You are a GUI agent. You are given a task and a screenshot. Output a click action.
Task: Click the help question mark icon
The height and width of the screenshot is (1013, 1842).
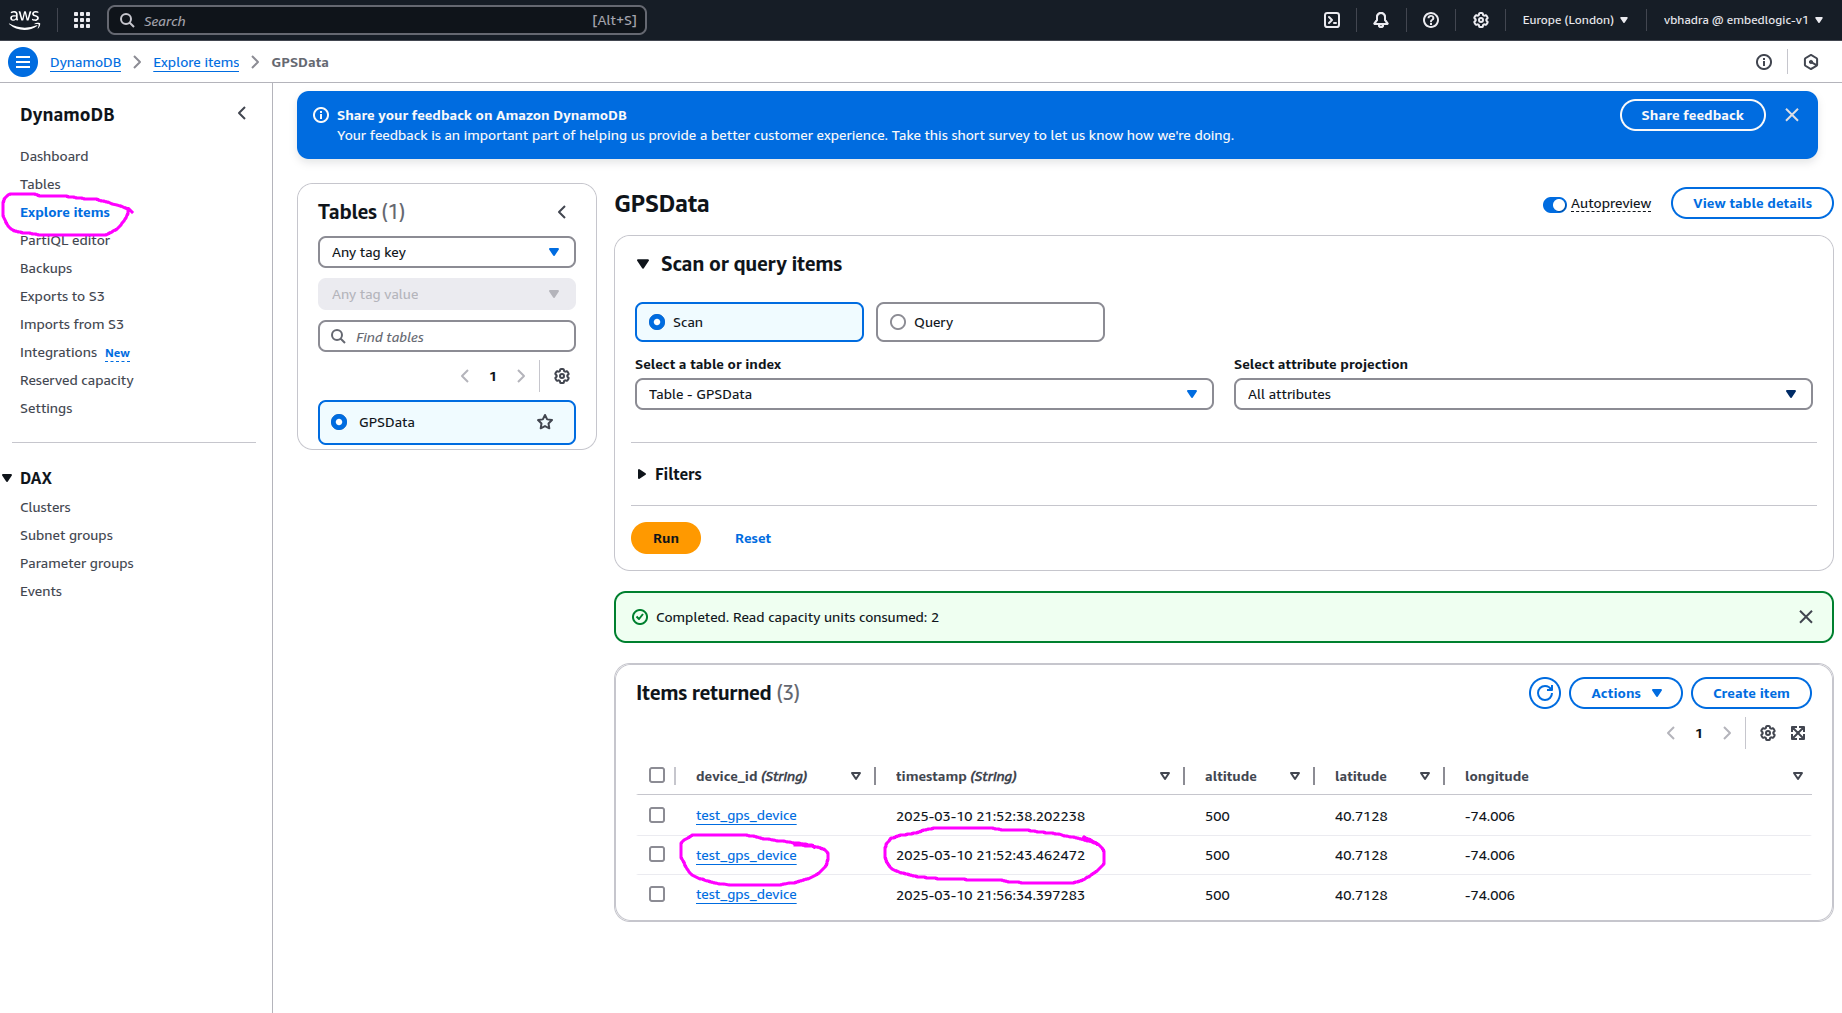coord(1431,20)
